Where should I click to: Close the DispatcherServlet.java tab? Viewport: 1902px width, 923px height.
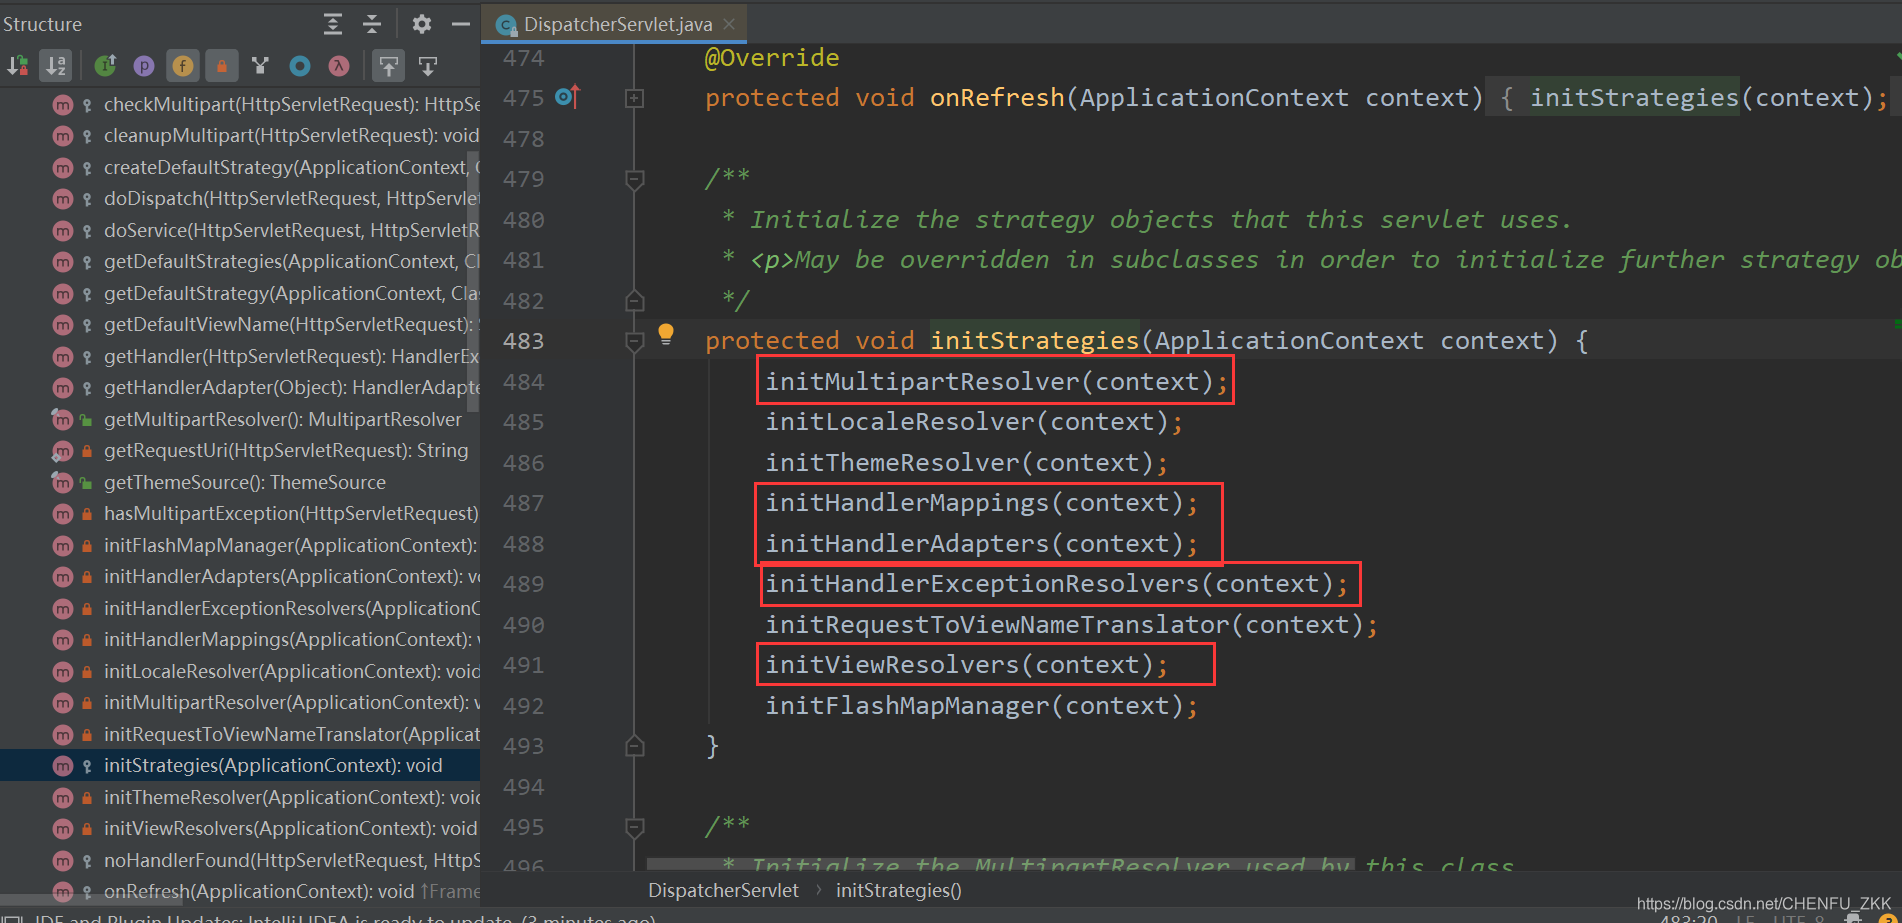tap(729, 24)
